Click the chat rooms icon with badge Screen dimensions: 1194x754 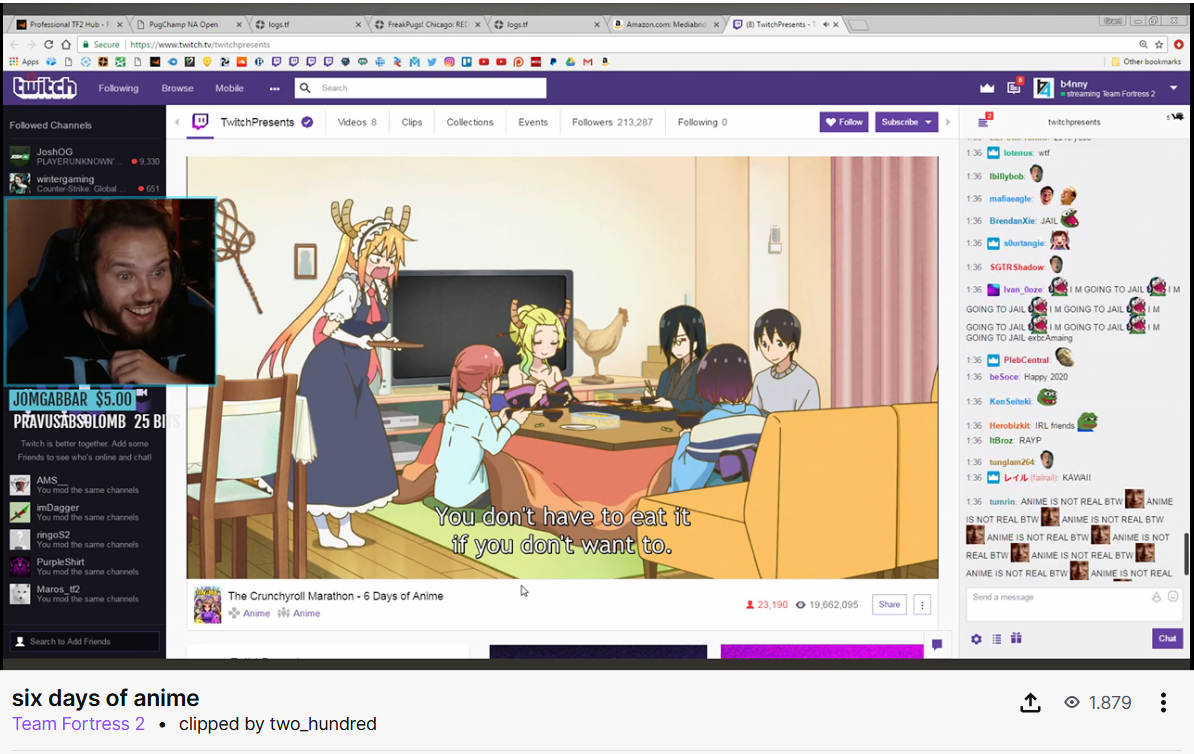[985, 120]
